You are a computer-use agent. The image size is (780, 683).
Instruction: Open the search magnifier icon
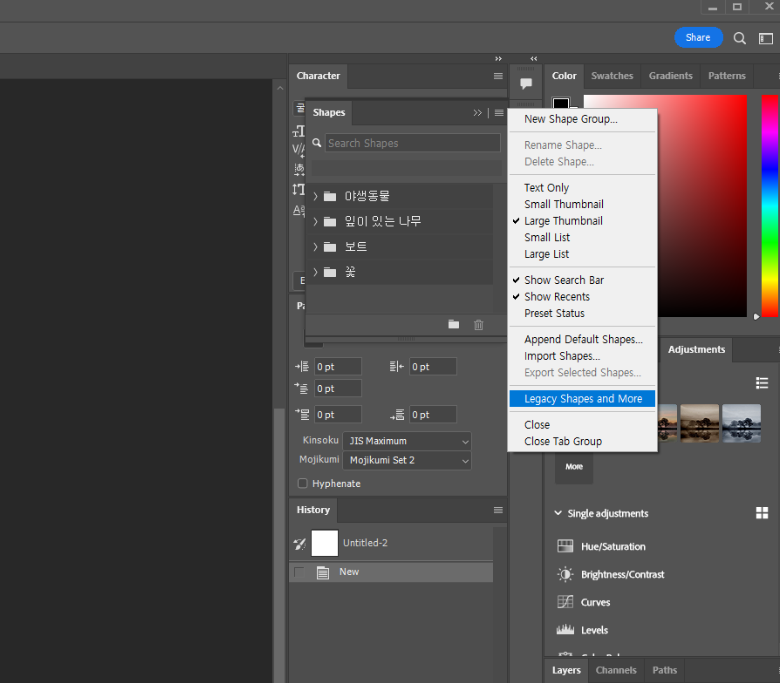pos(739,38)
